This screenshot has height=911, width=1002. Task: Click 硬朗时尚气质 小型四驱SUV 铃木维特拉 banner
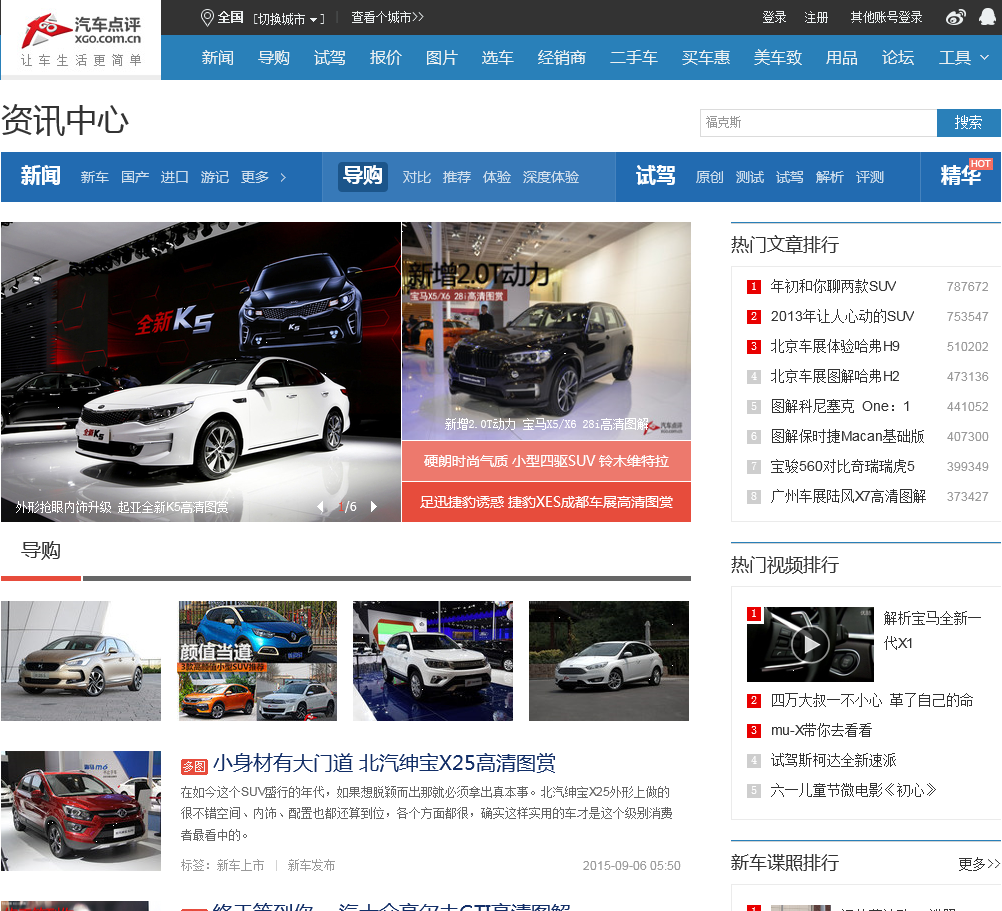[x=546, y=461]
